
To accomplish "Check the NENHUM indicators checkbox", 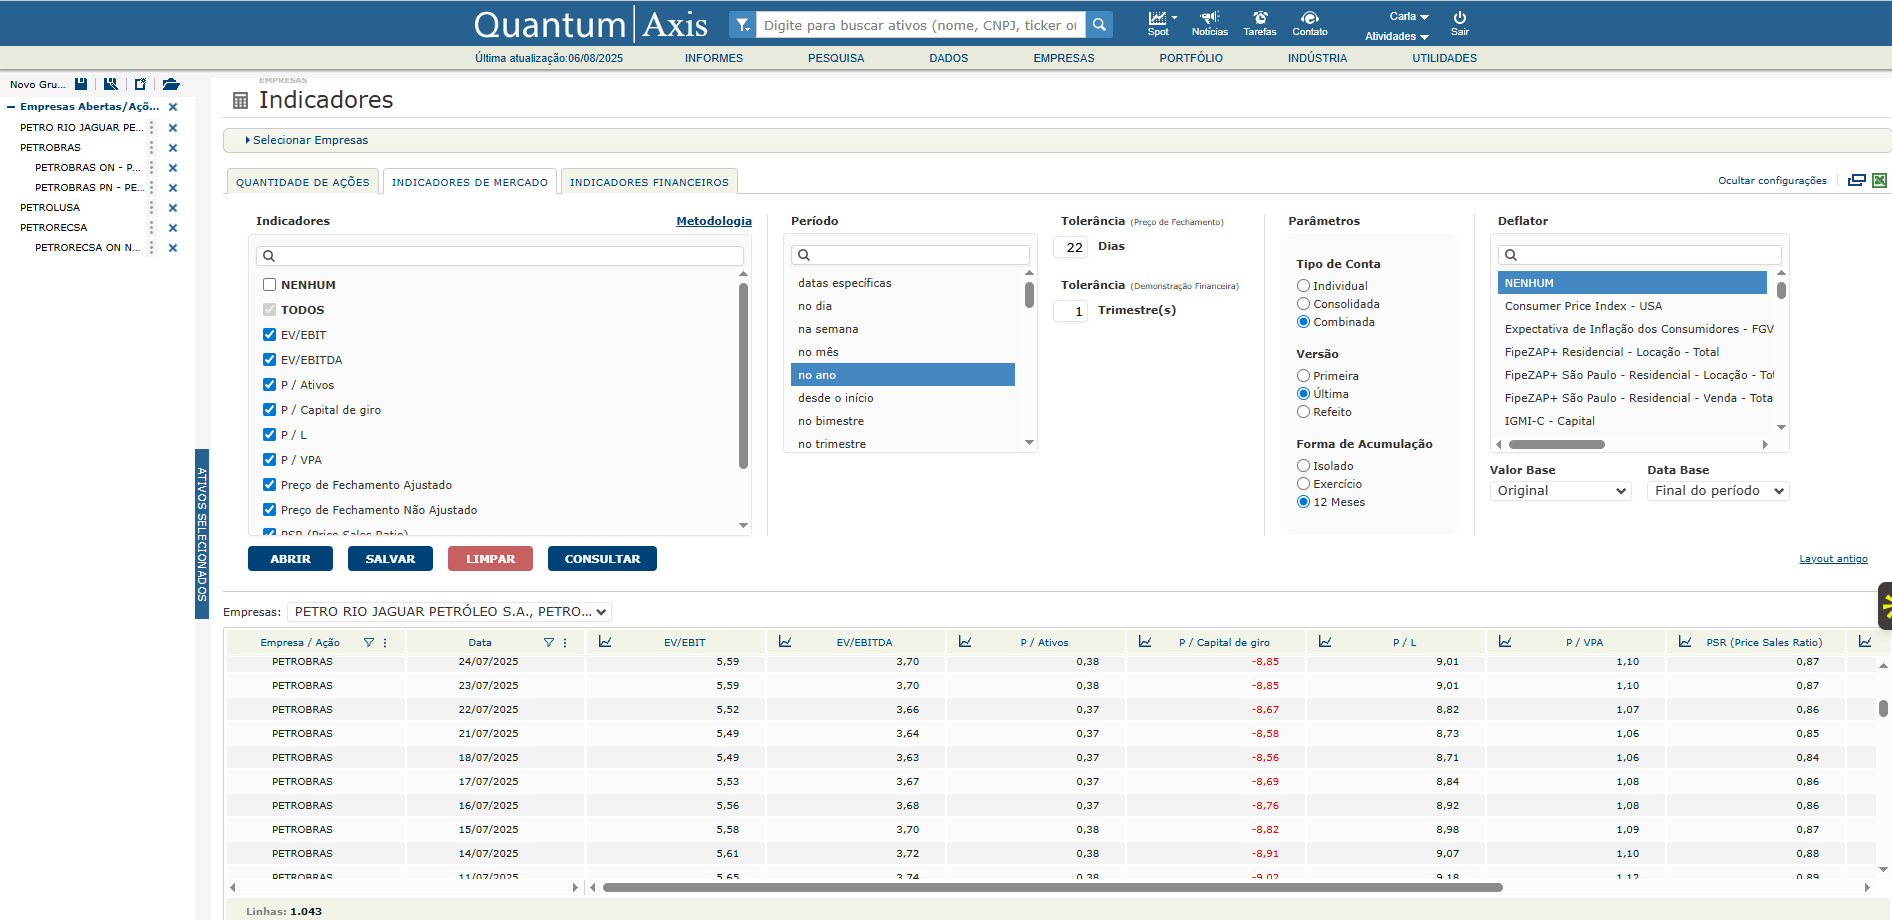I will (x=269, y=285).
